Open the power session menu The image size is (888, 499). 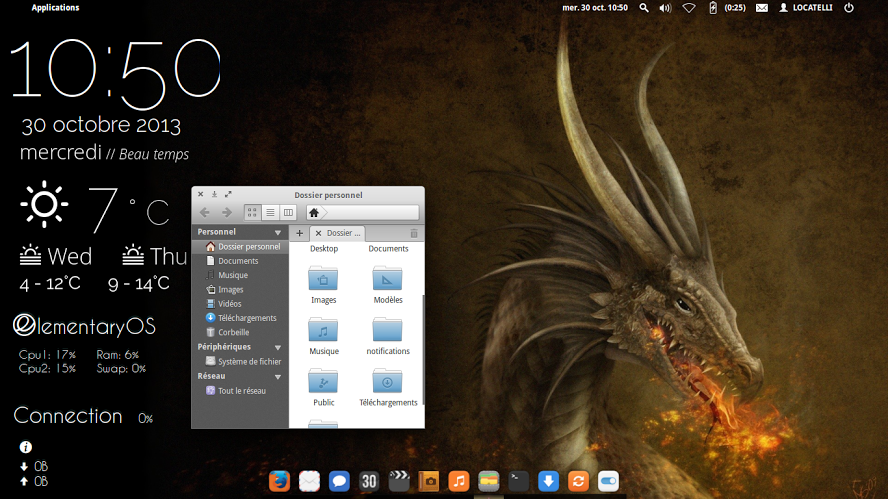(849, 7)
